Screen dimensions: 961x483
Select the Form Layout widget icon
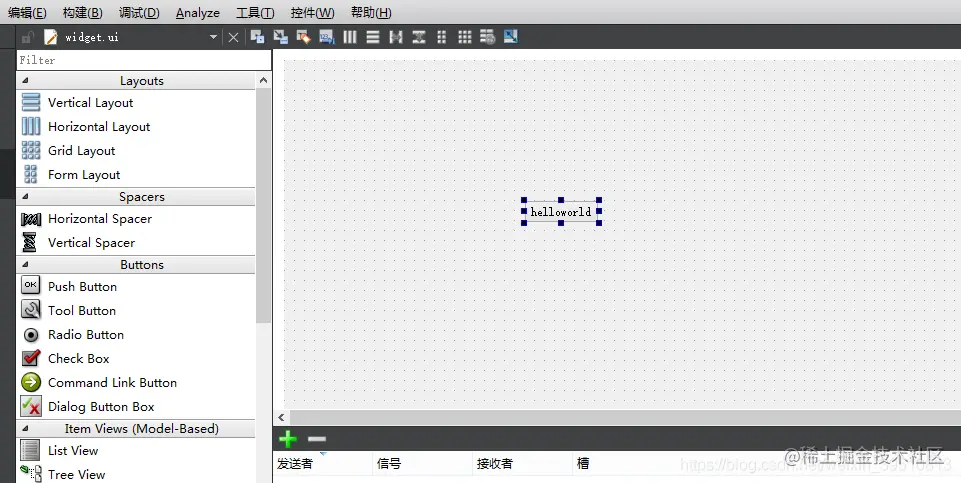pos(31,175)
